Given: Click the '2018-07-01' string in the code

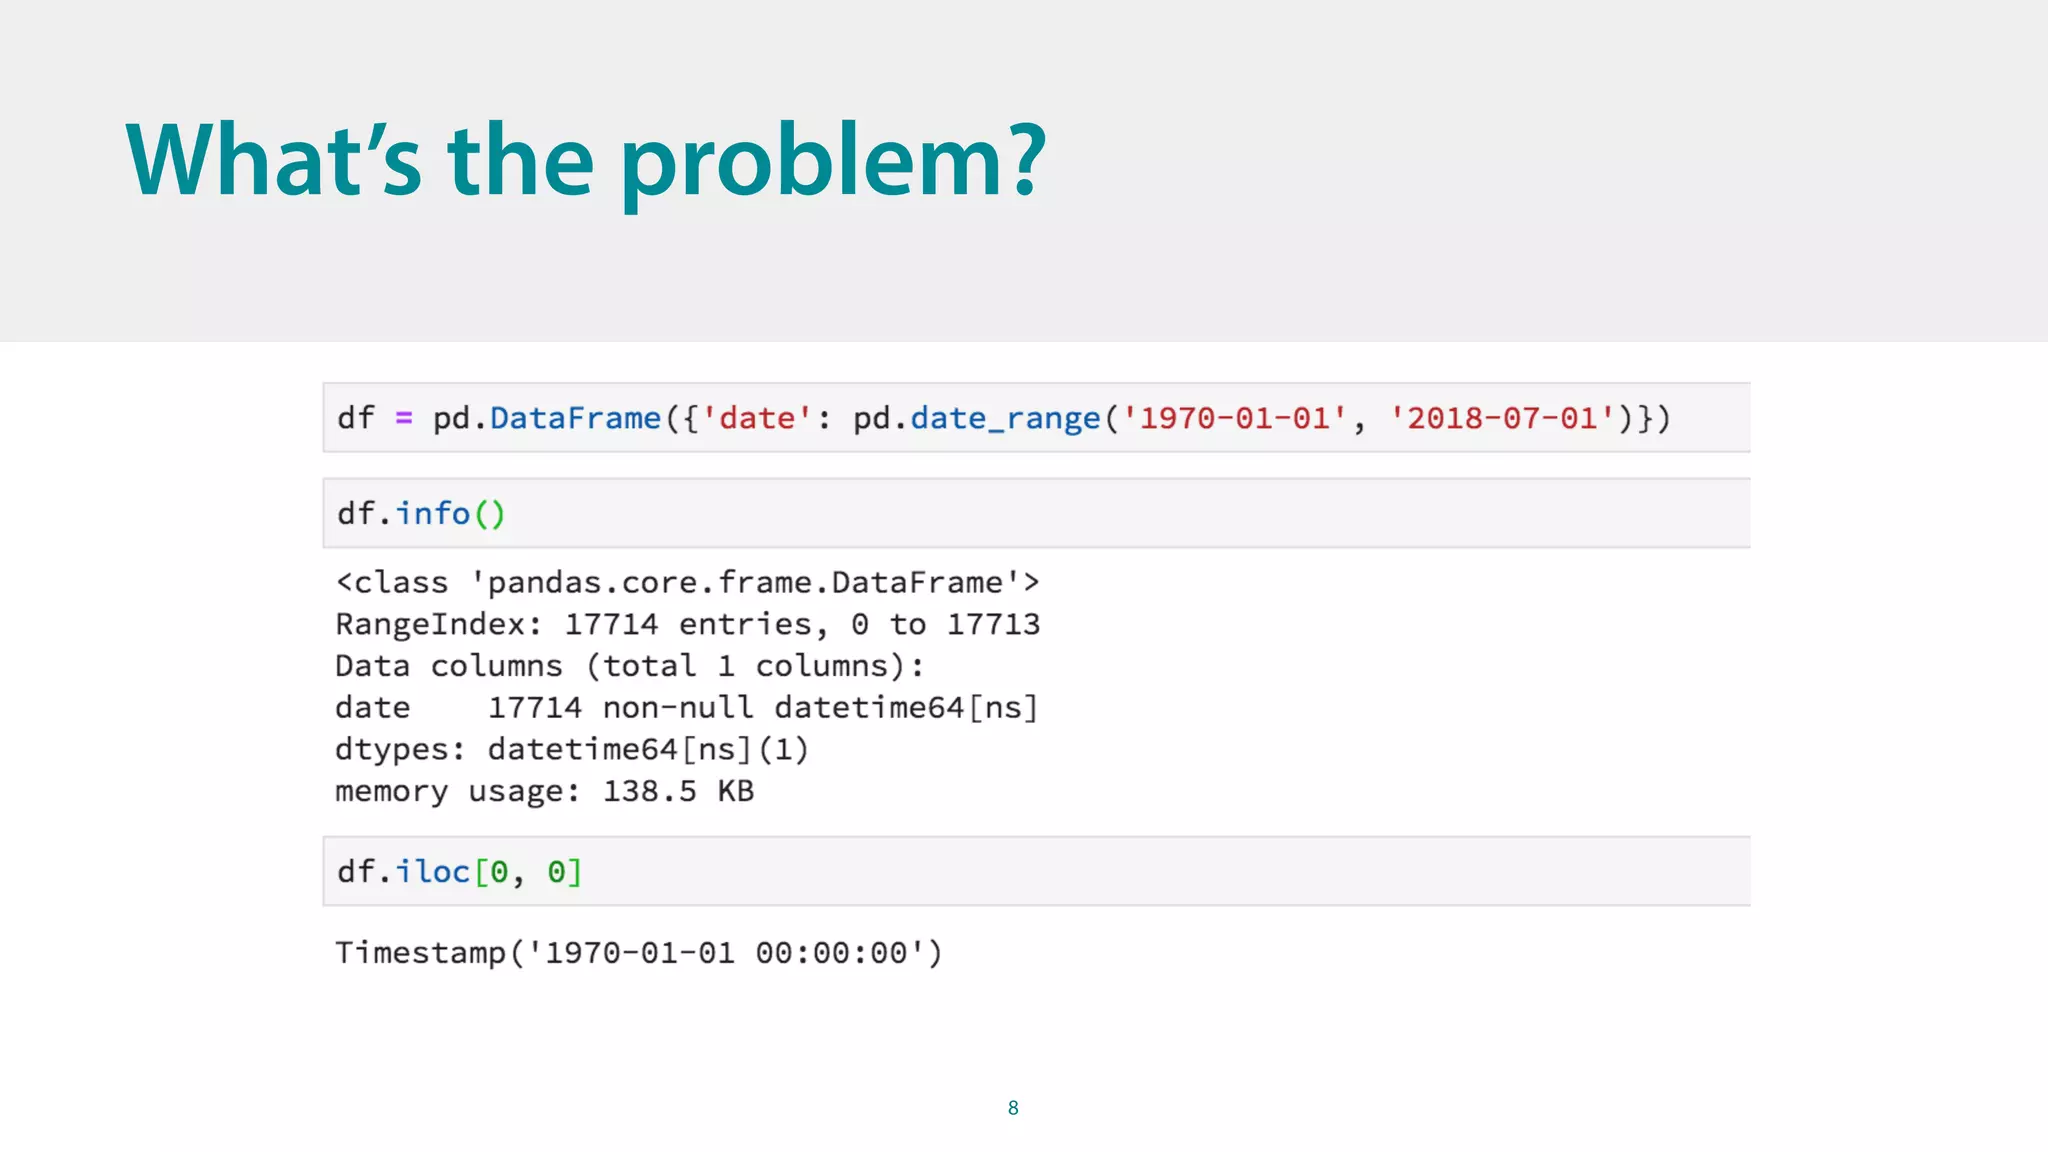Looking at the screenshot, I should point(1502,418).
